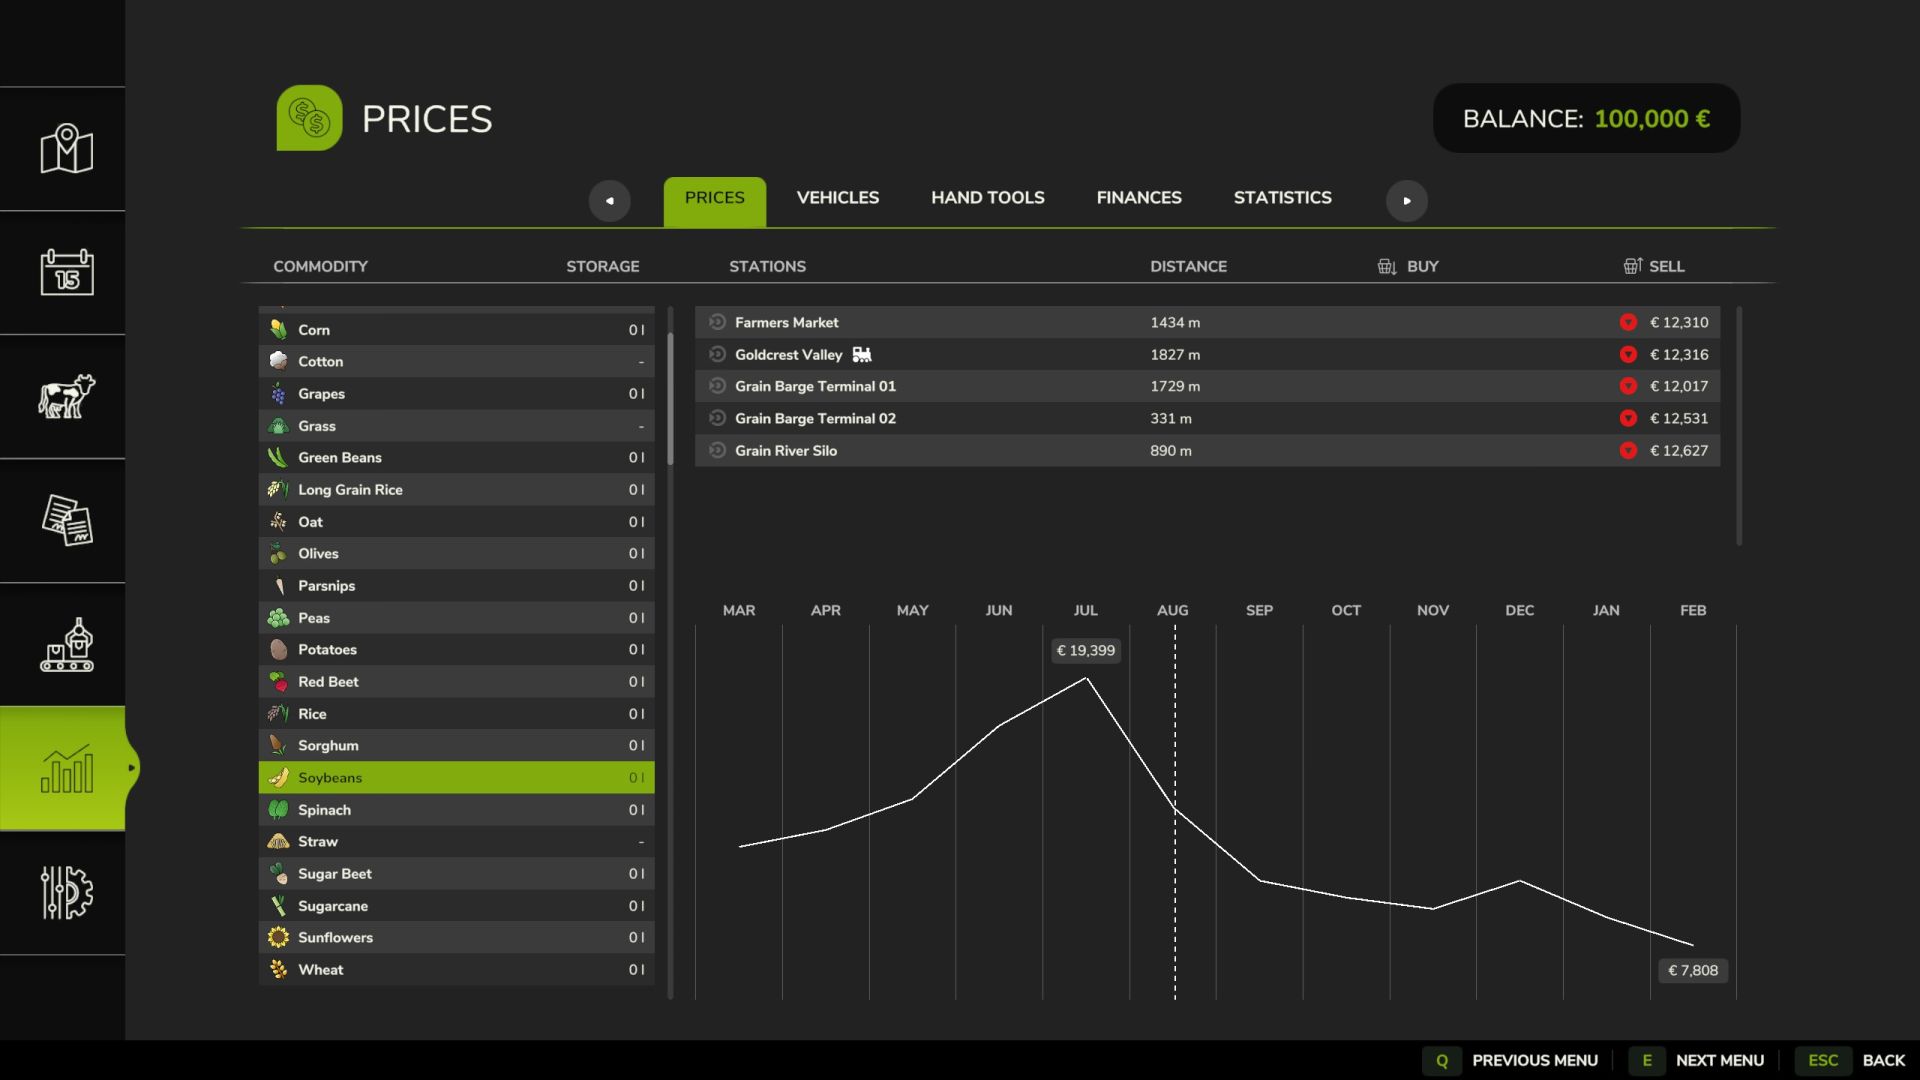Switch to the Finances tab
This screenshot has width=1920, height=1080.
(1138, 198)
